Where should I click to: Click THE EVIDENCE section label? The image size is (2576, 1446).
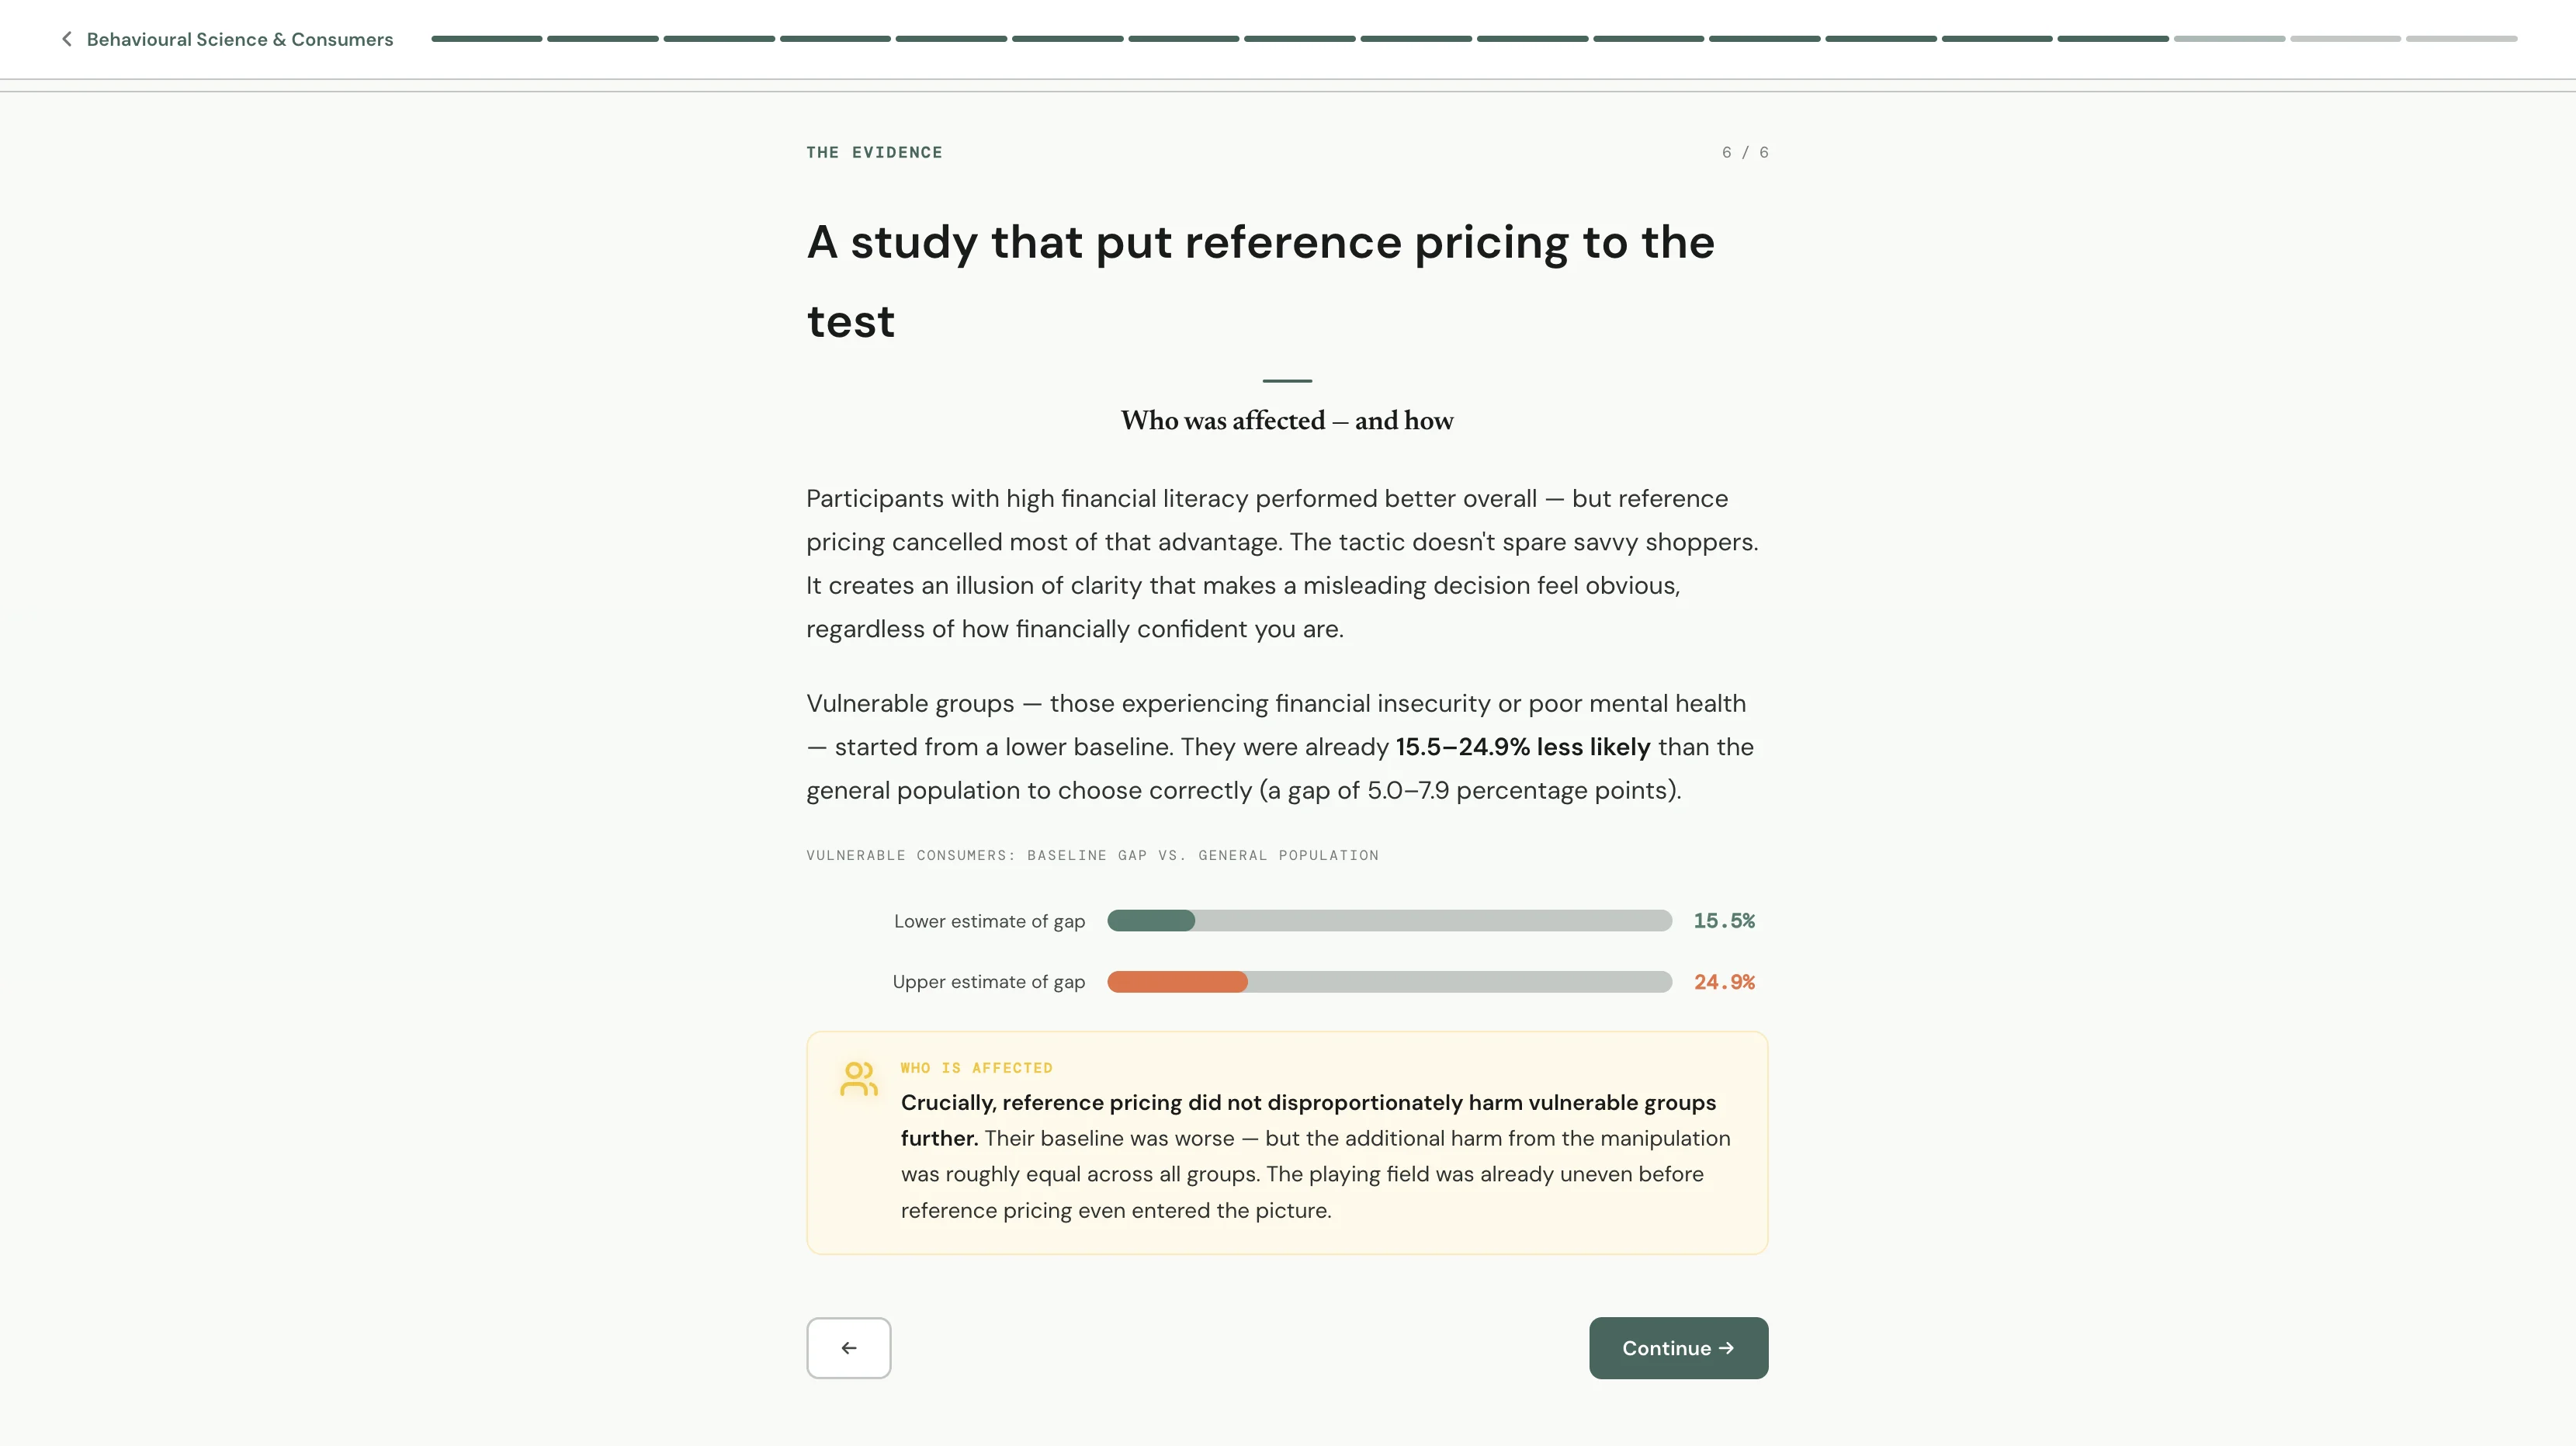point(874,152)
